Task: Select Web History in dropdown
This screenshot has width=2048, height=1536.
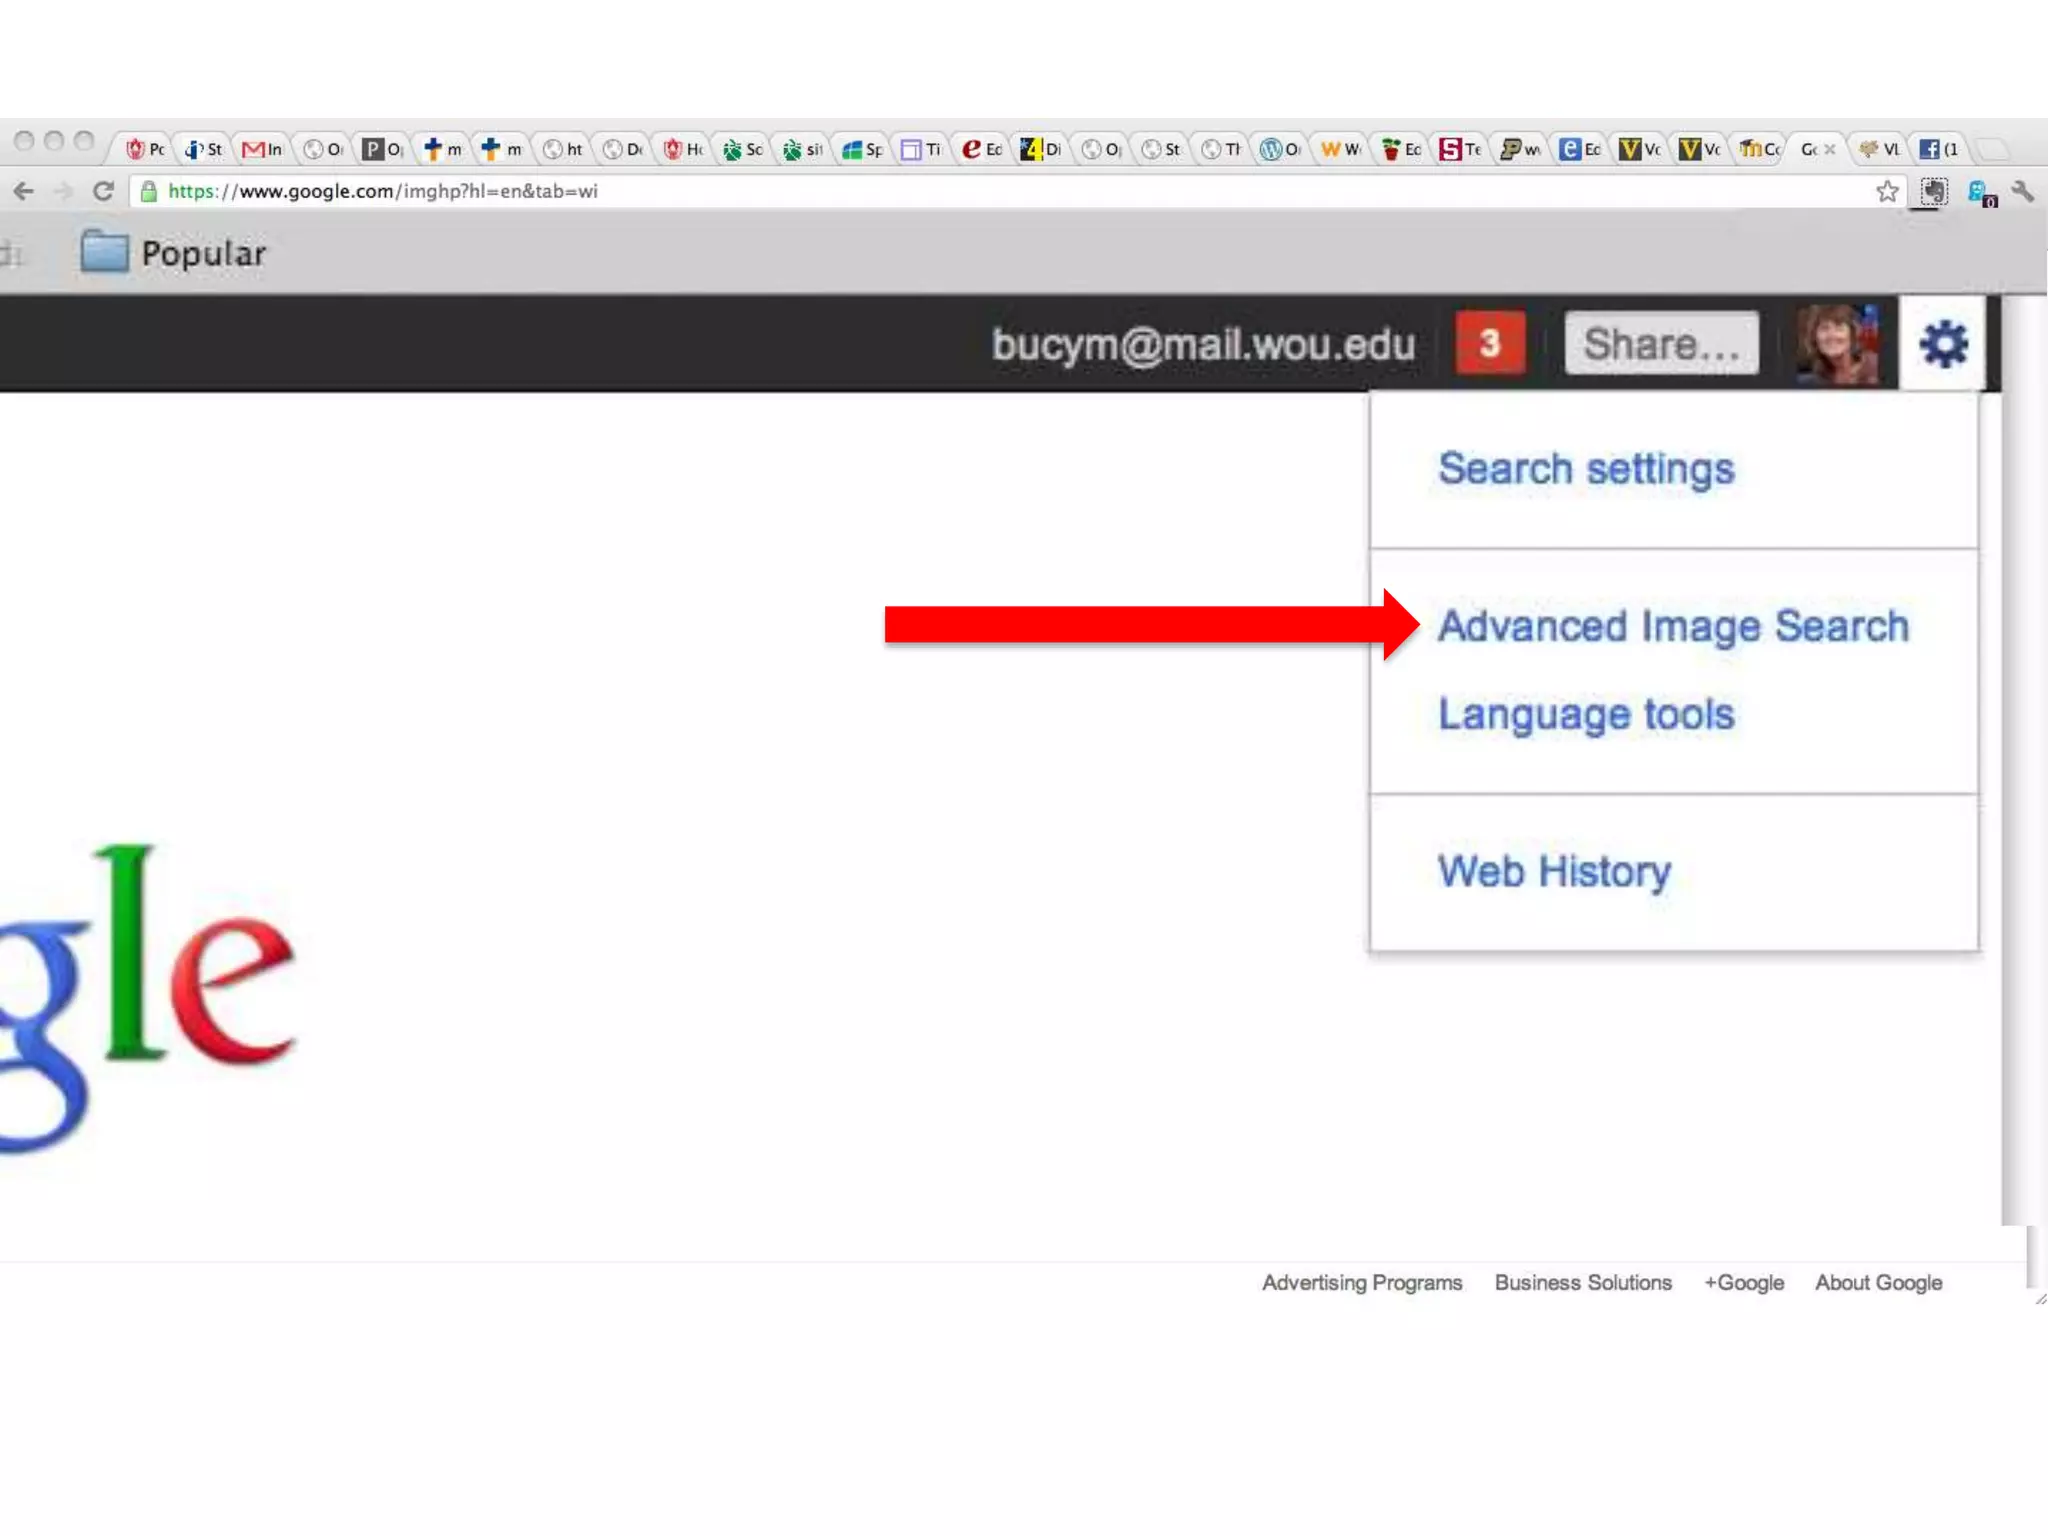Action: [1554, 871]
